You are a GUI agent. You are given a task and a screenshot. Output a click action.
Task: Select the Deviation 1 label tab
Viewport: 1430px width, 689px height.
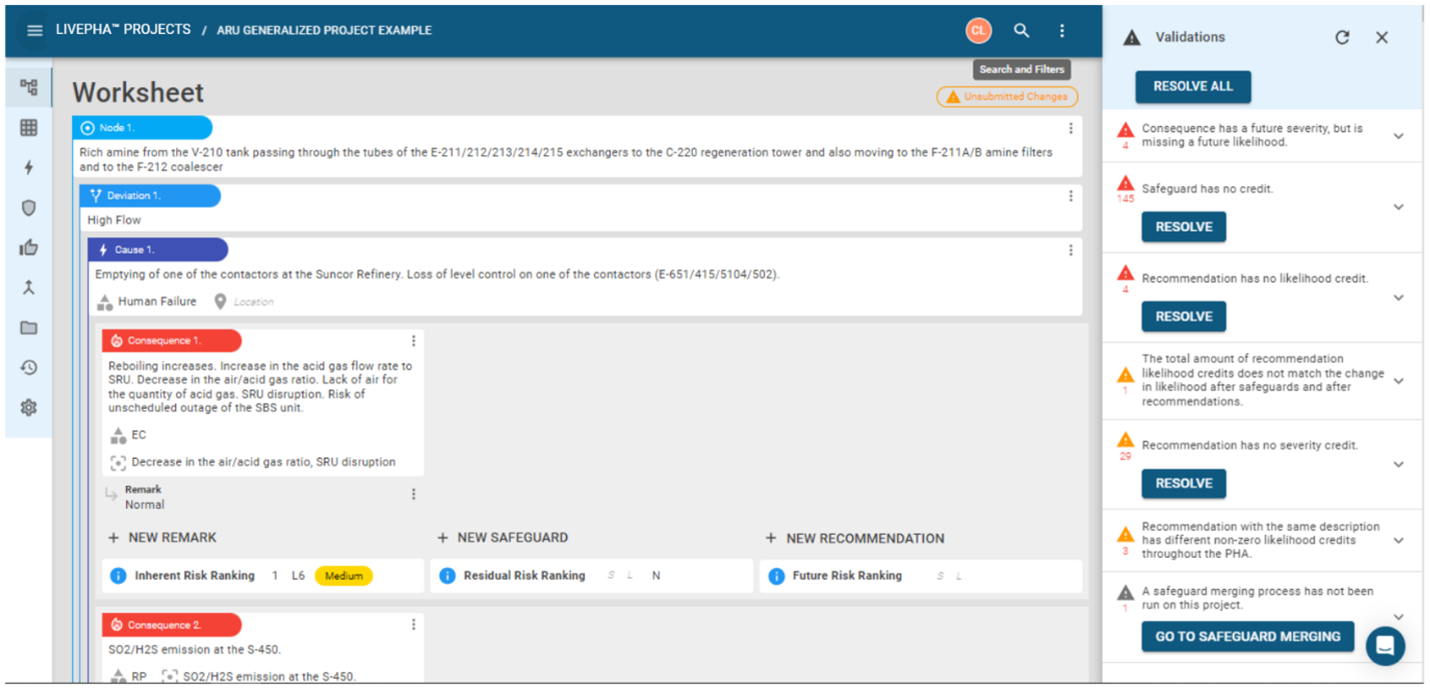click(150, 196)
